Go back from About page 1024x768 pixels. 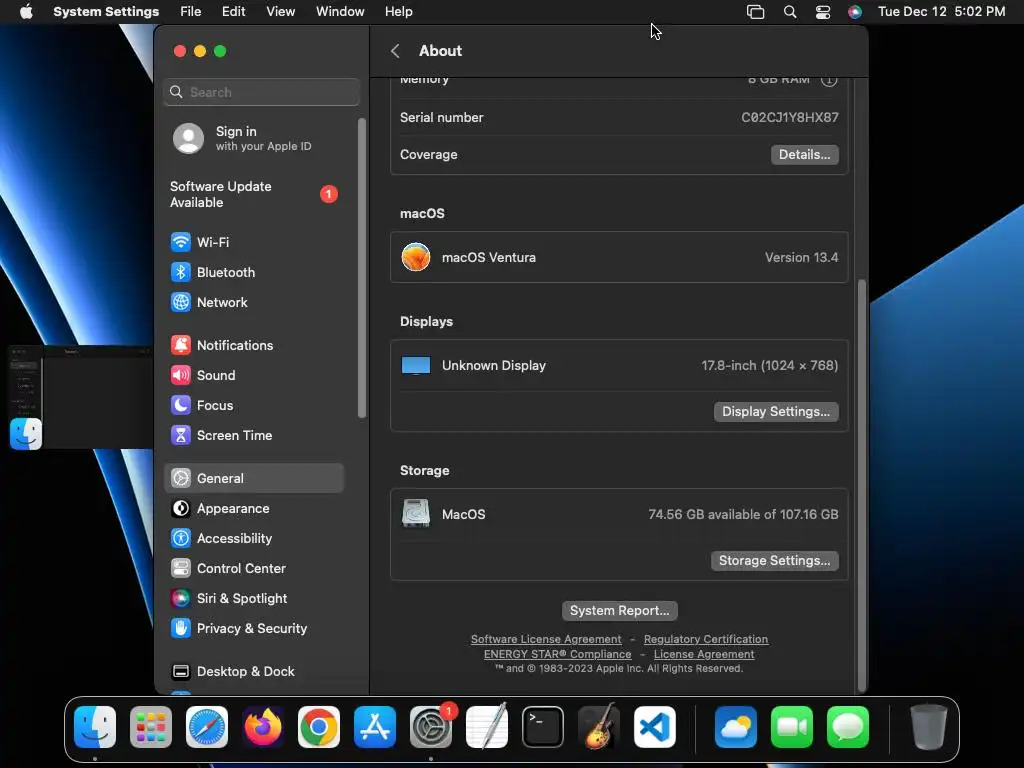[x=395, y=51]
